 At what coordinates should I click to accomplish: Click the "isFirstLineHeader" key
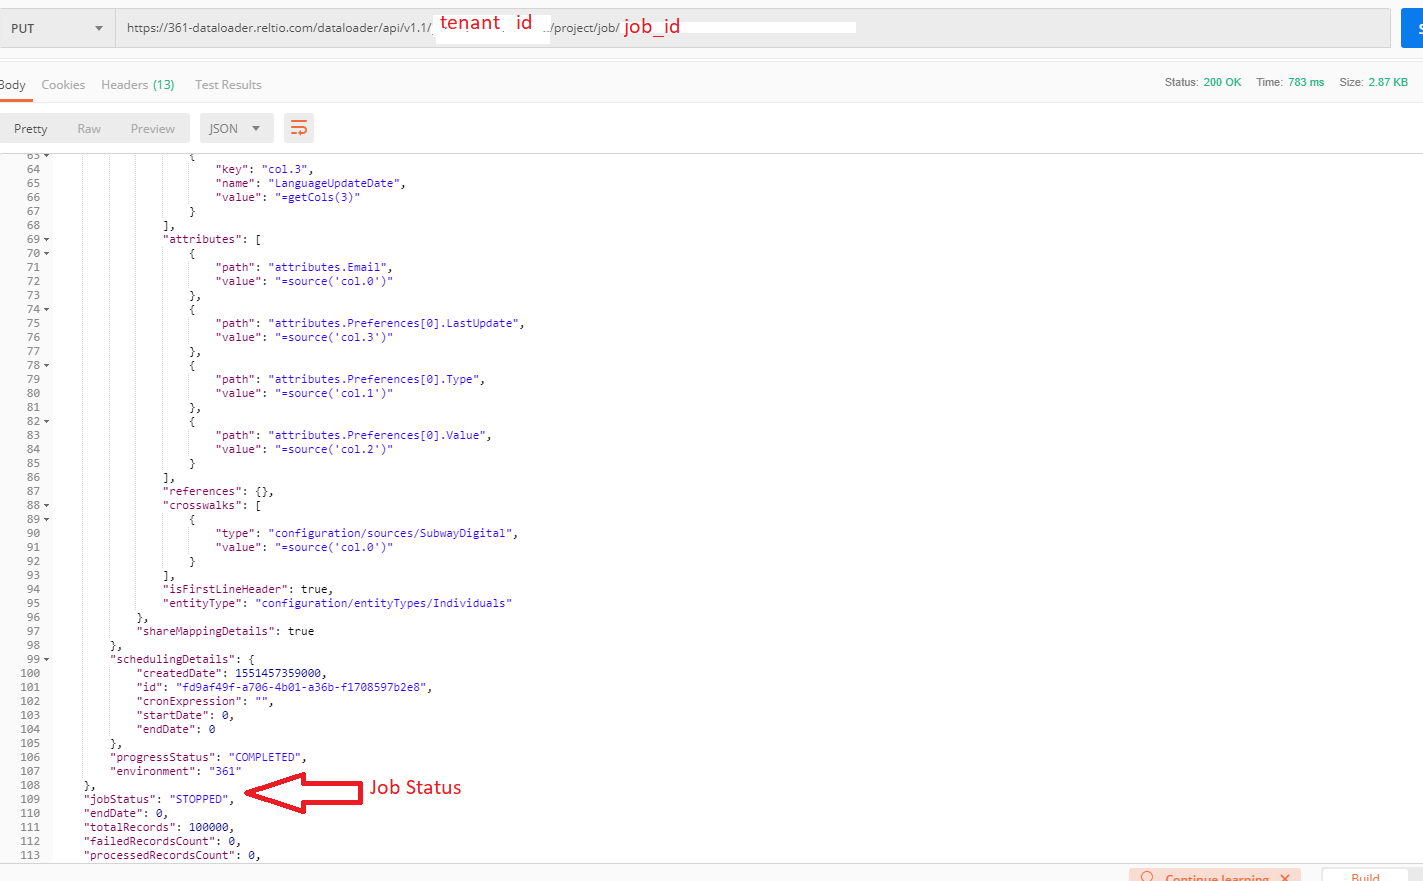click(x=225, y=589)
